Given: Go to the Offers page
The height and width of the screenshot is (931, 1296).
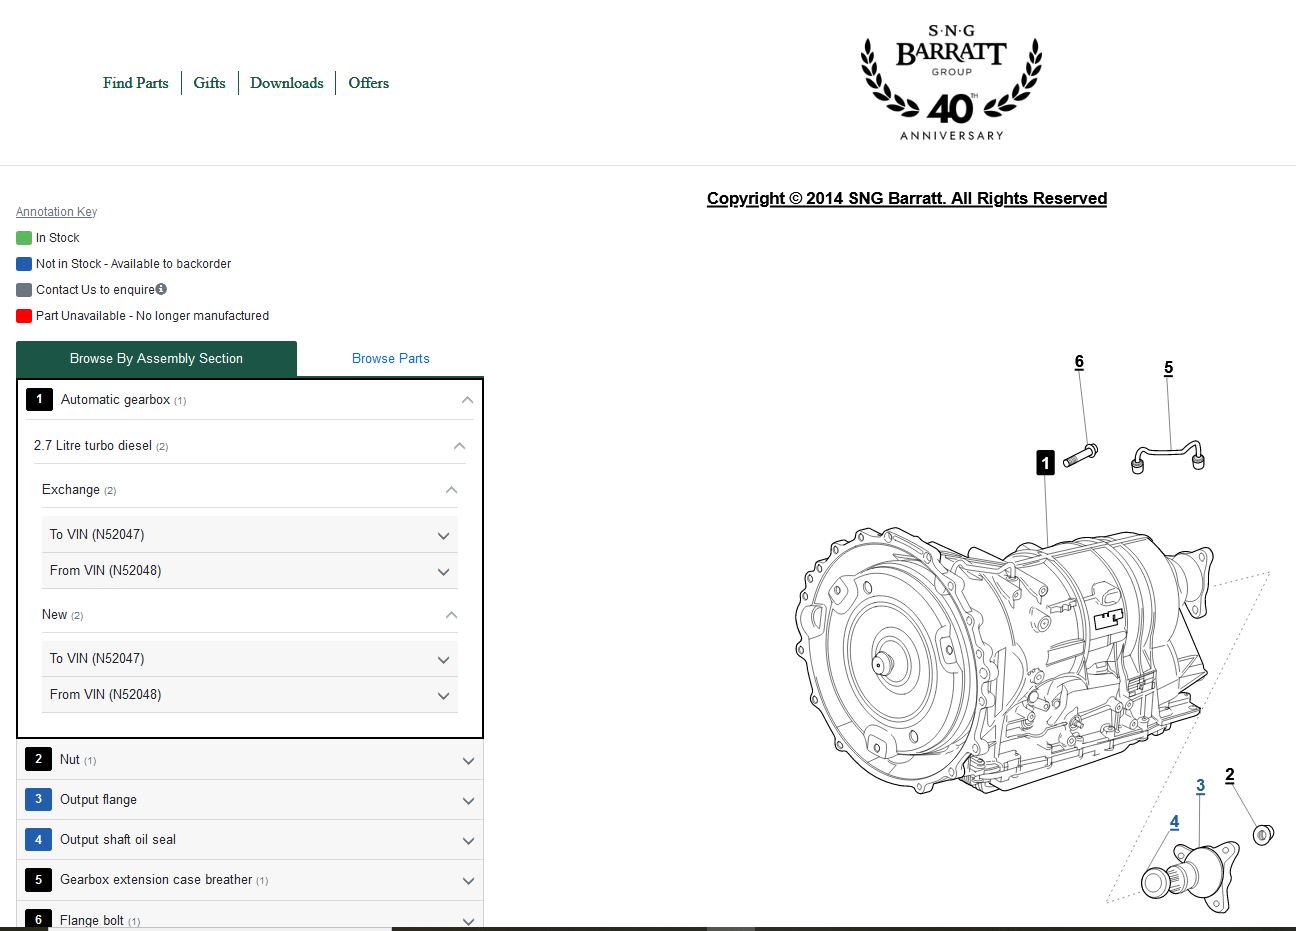Looking at the screenshot, I should coord(368,83).
